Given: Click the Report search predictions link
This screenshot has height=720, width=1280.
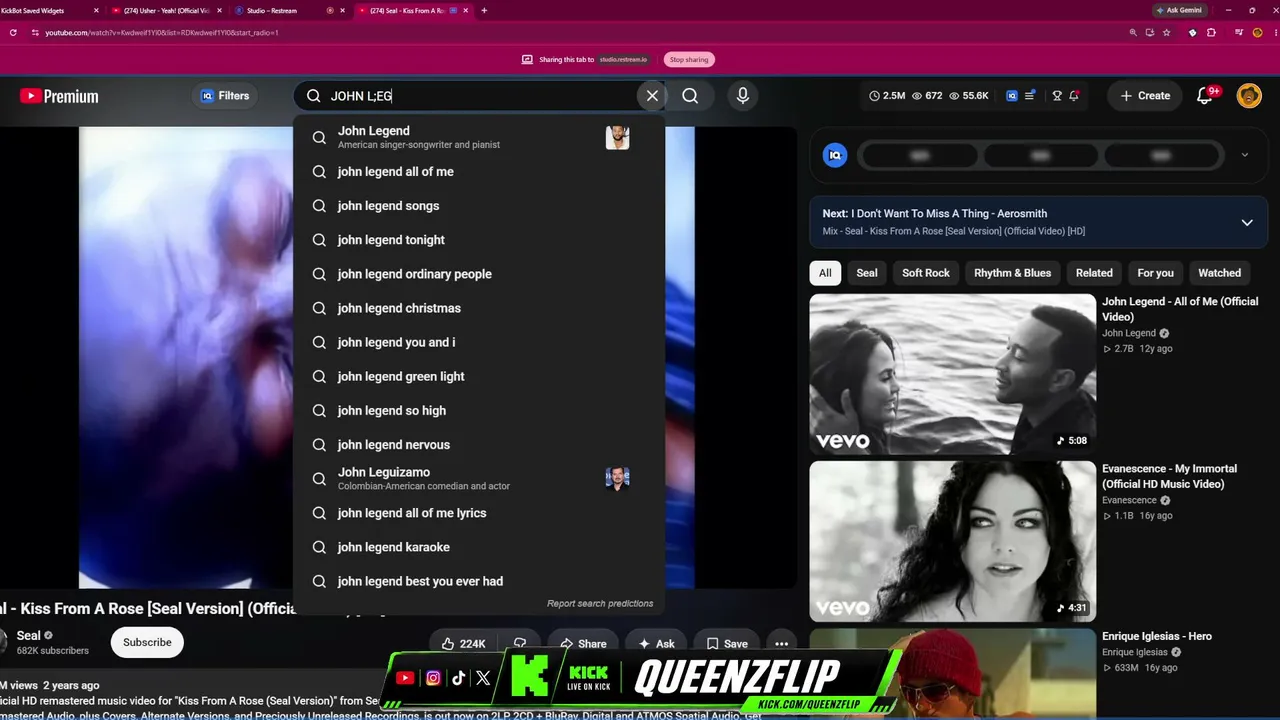Looking at the screenshot, I should tap(600, 603).
